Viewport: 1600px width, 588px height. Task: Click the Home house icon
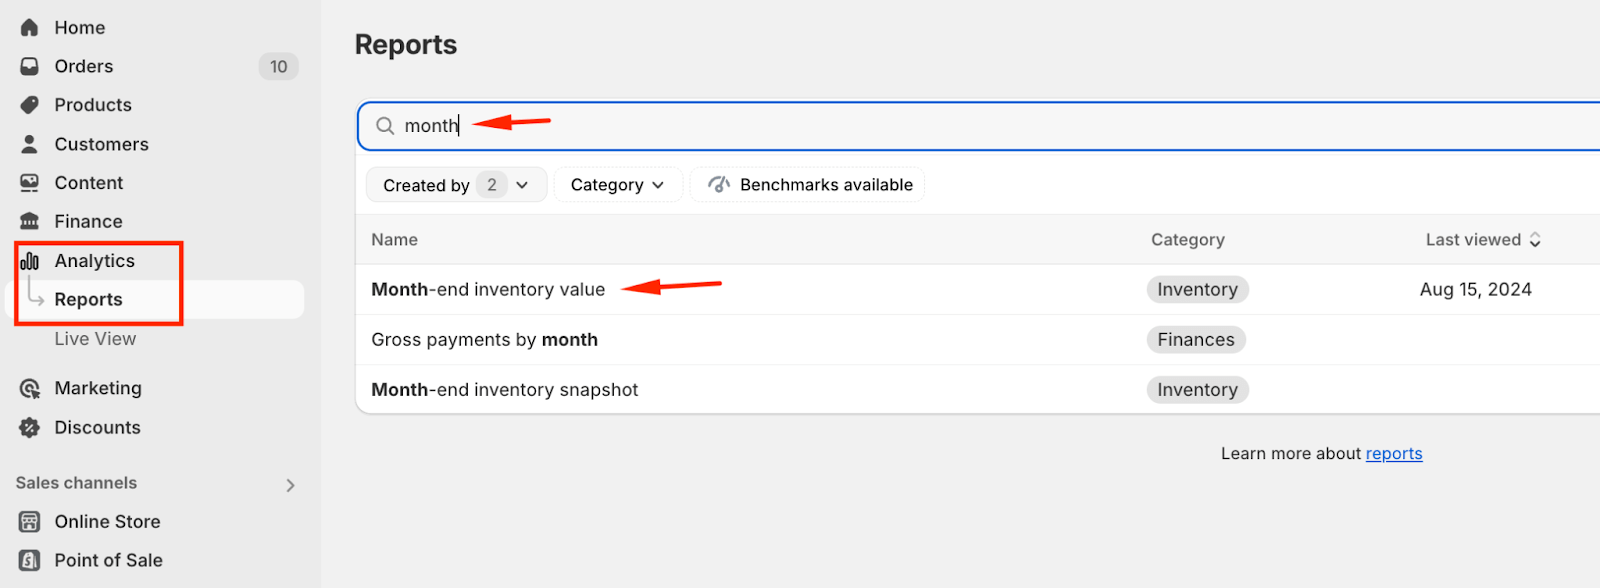30,28
